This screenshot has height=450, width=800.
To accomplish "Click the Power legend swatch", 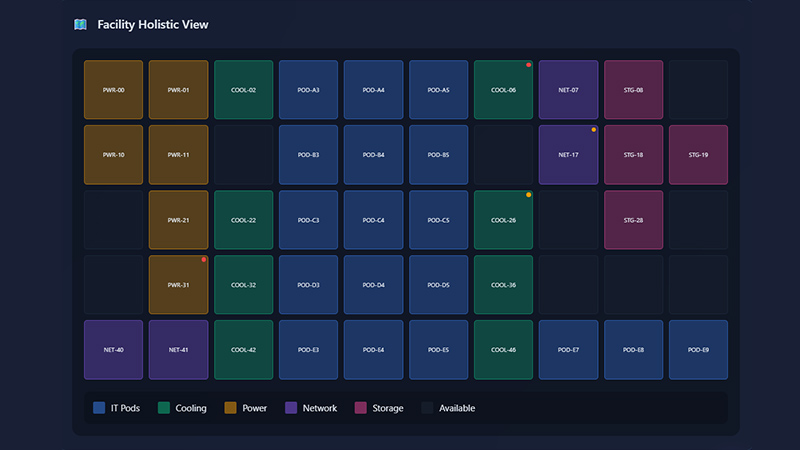I will (230, 408).
